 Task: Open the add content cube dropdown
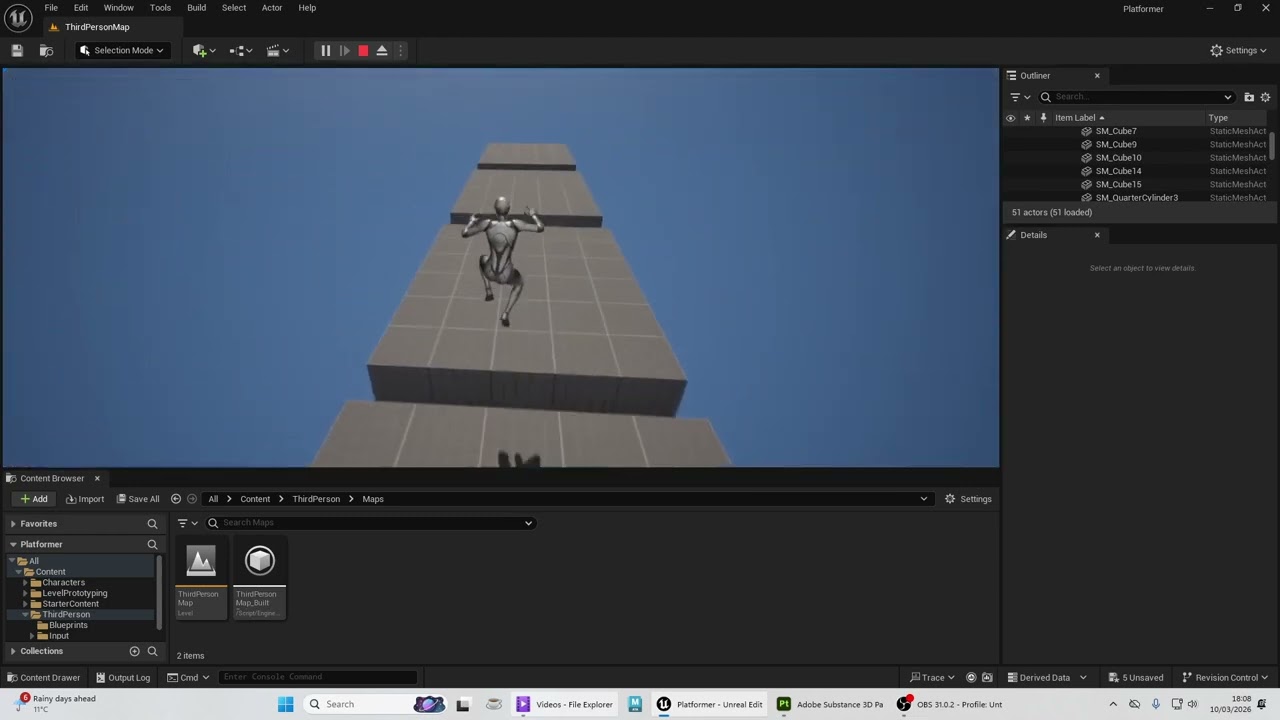click(x=204, y=50)
